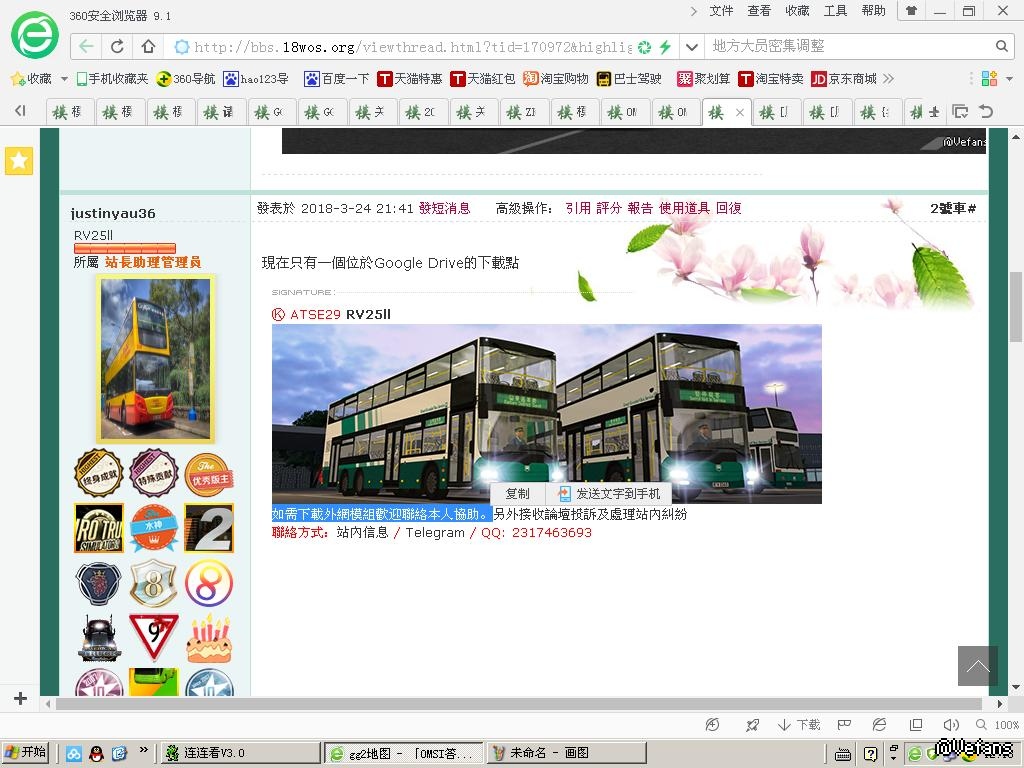
Task: Close the active browser tab
Action: coord(740,113)
